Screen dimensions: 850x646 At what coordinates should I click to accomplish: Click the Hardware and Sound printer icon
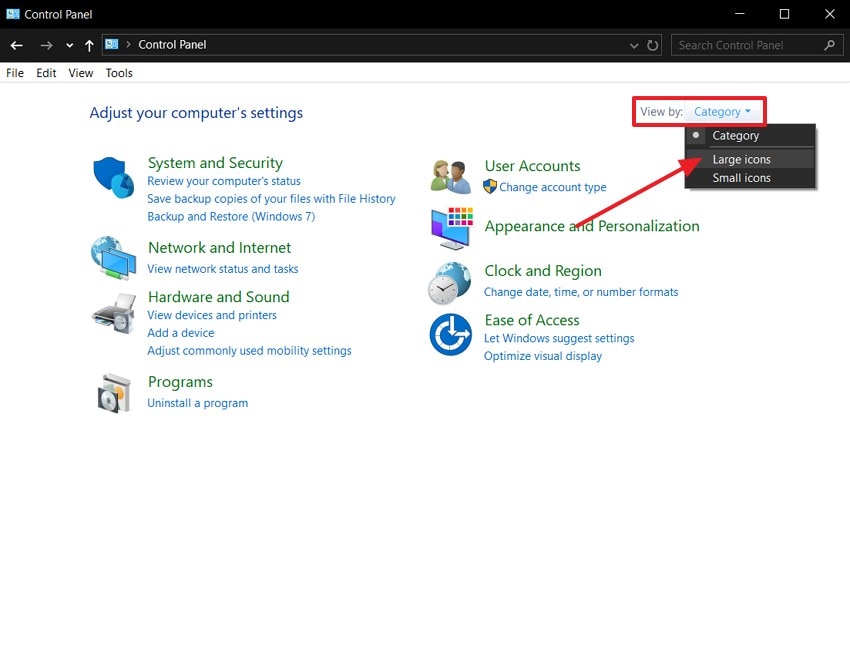(114, 314)
